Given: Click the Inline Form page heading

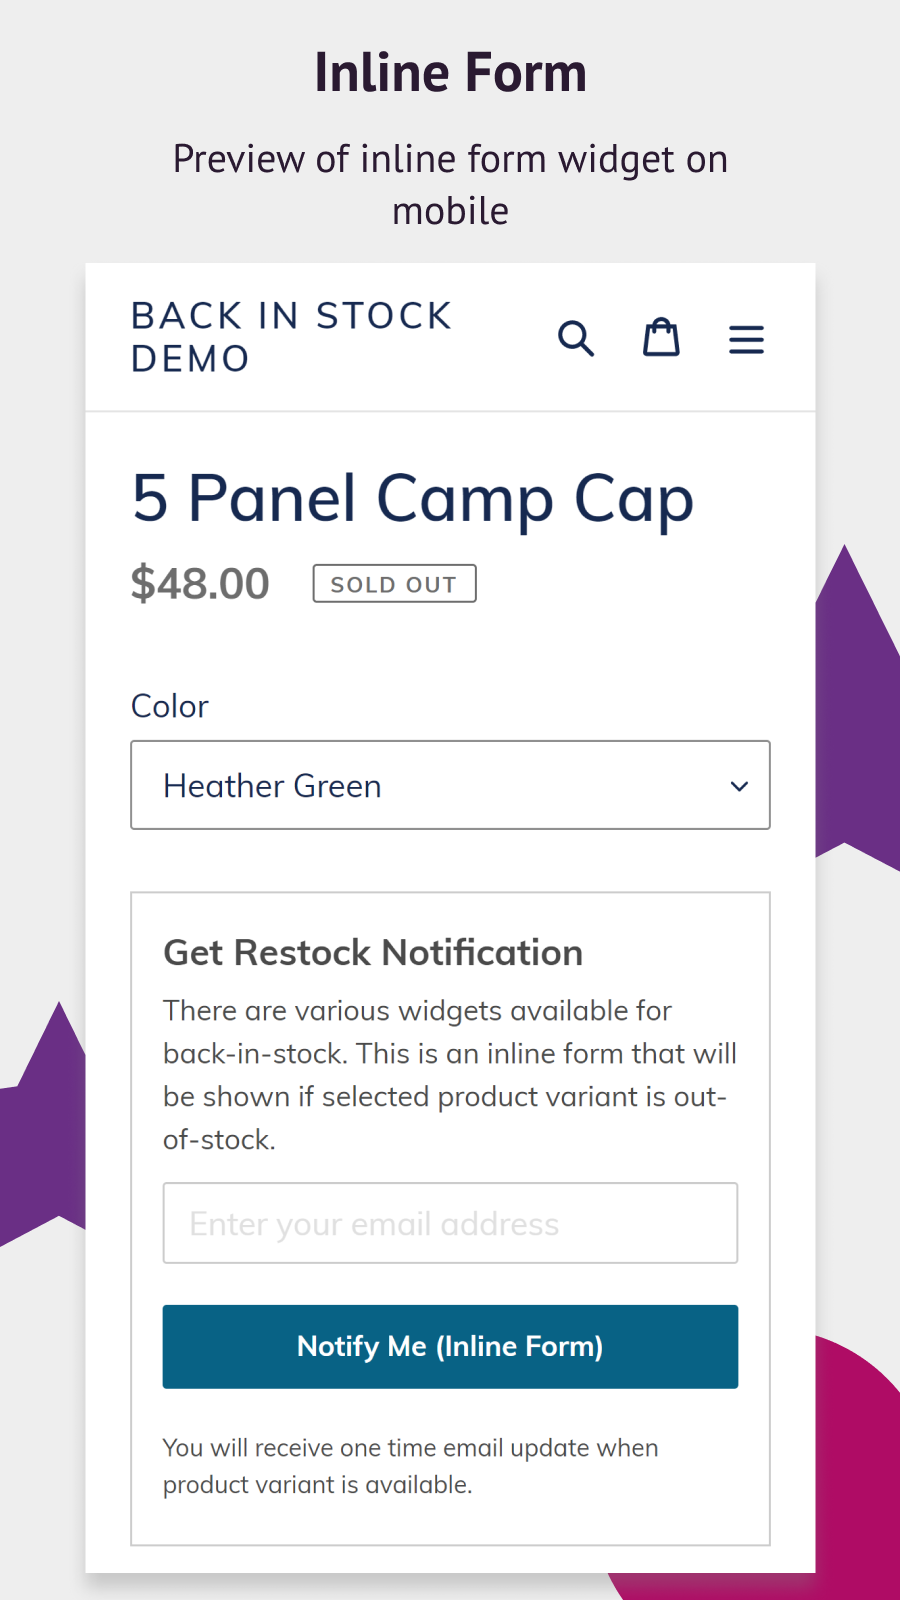Looking at the screenshot, I should click(x=450, y=73).
